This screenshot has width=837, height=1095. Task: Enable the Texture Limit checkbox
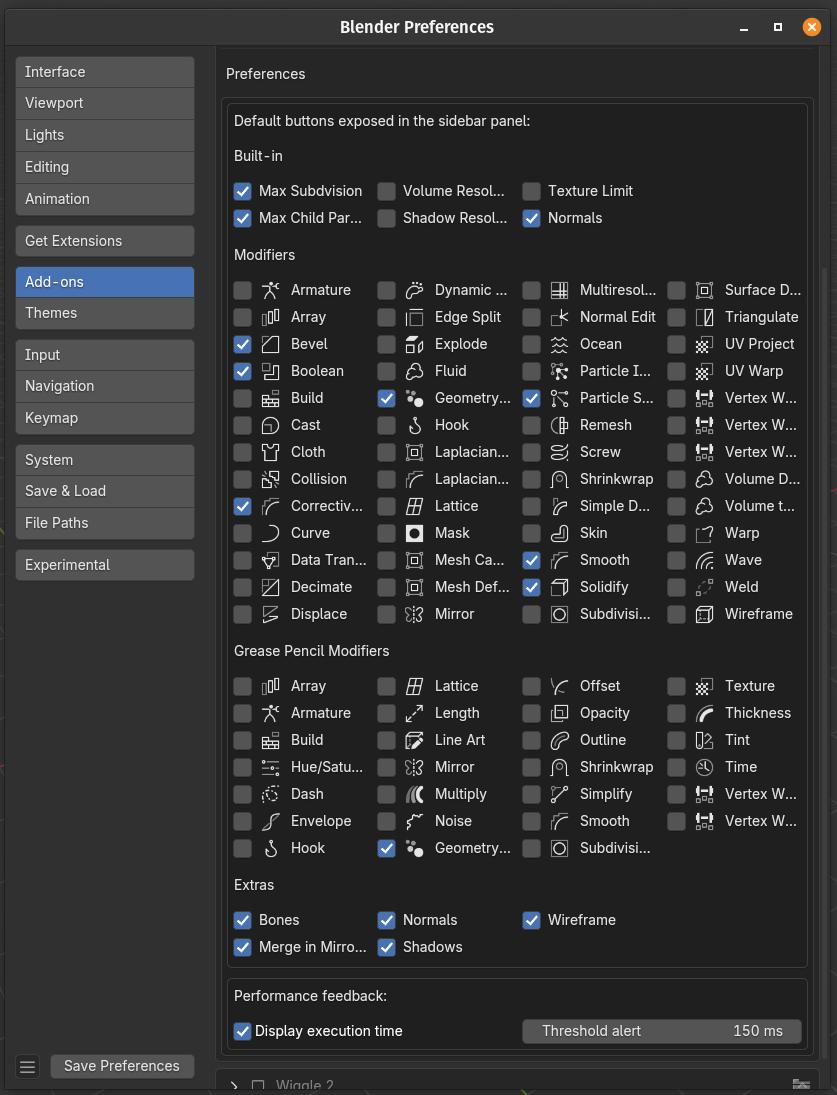tap(531, 191)
